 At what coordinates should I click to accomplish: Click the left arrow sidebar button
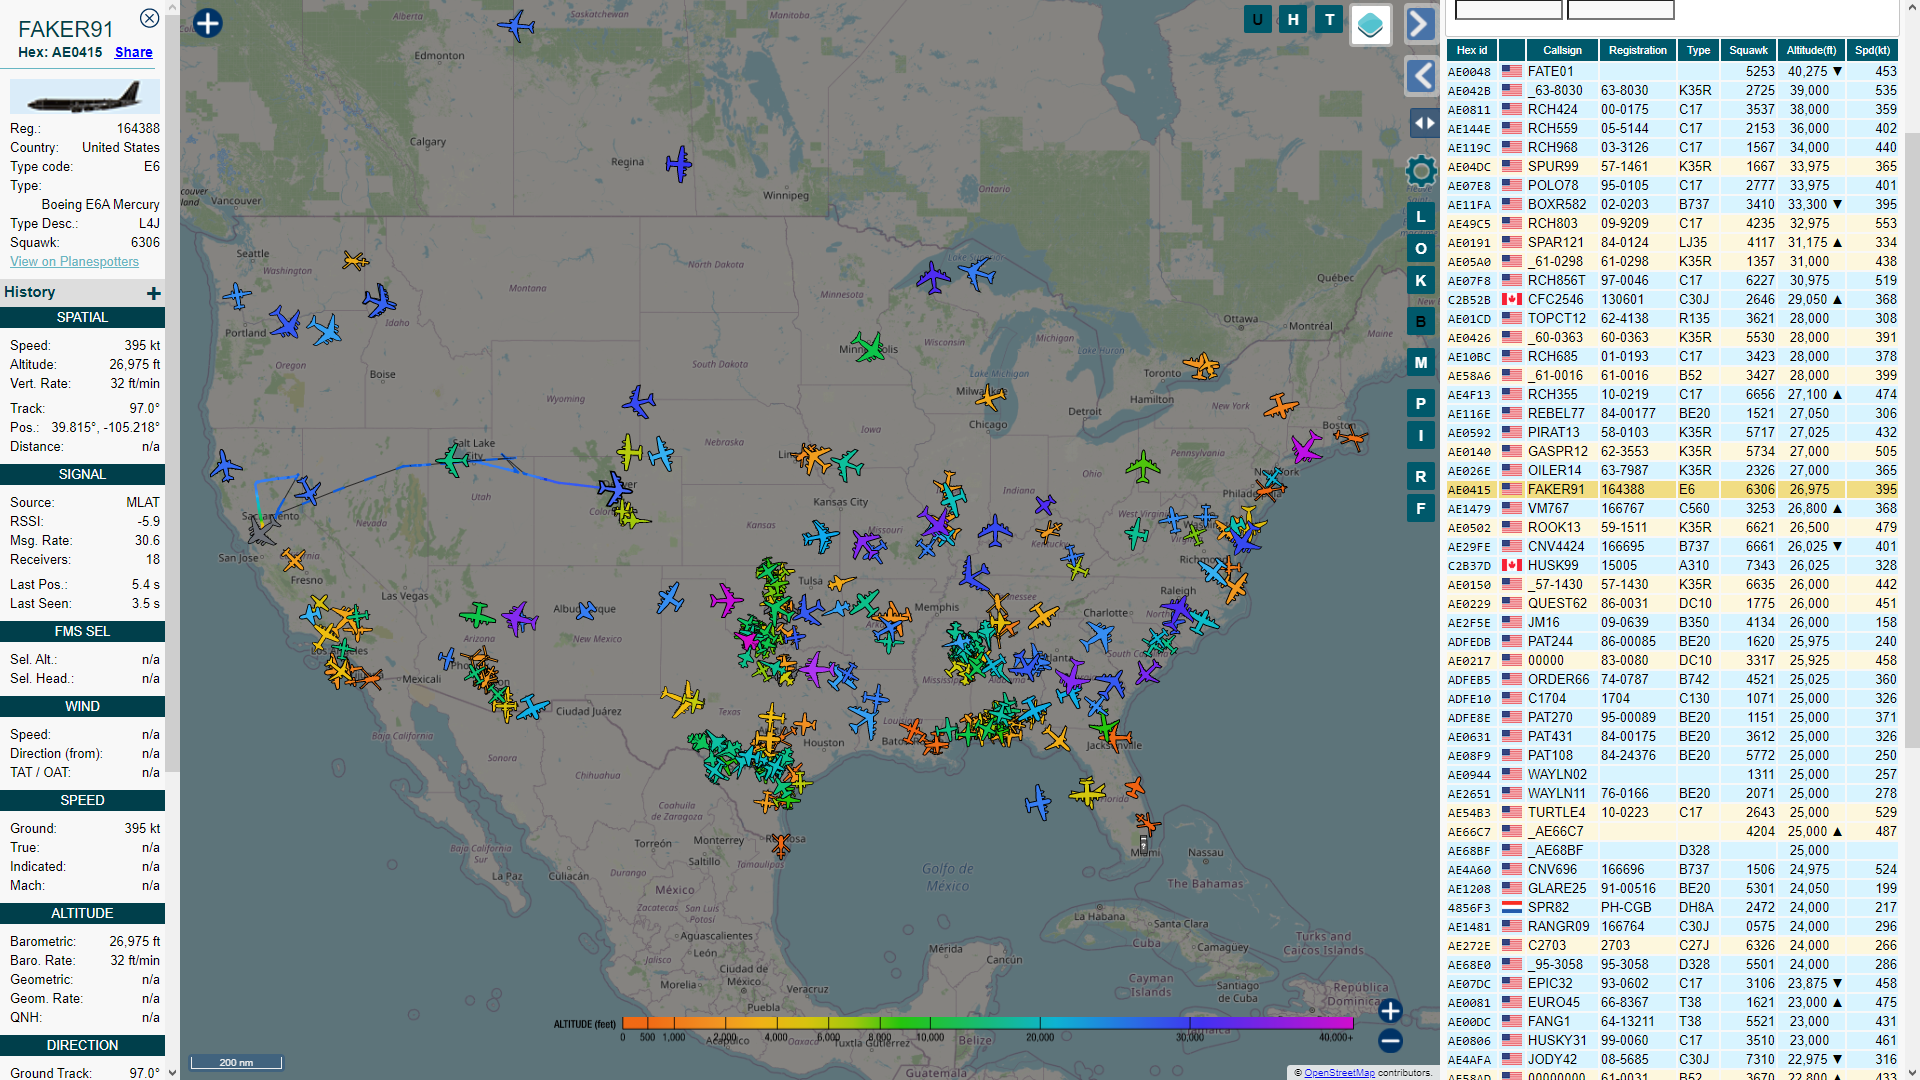tap(1421, 75)
